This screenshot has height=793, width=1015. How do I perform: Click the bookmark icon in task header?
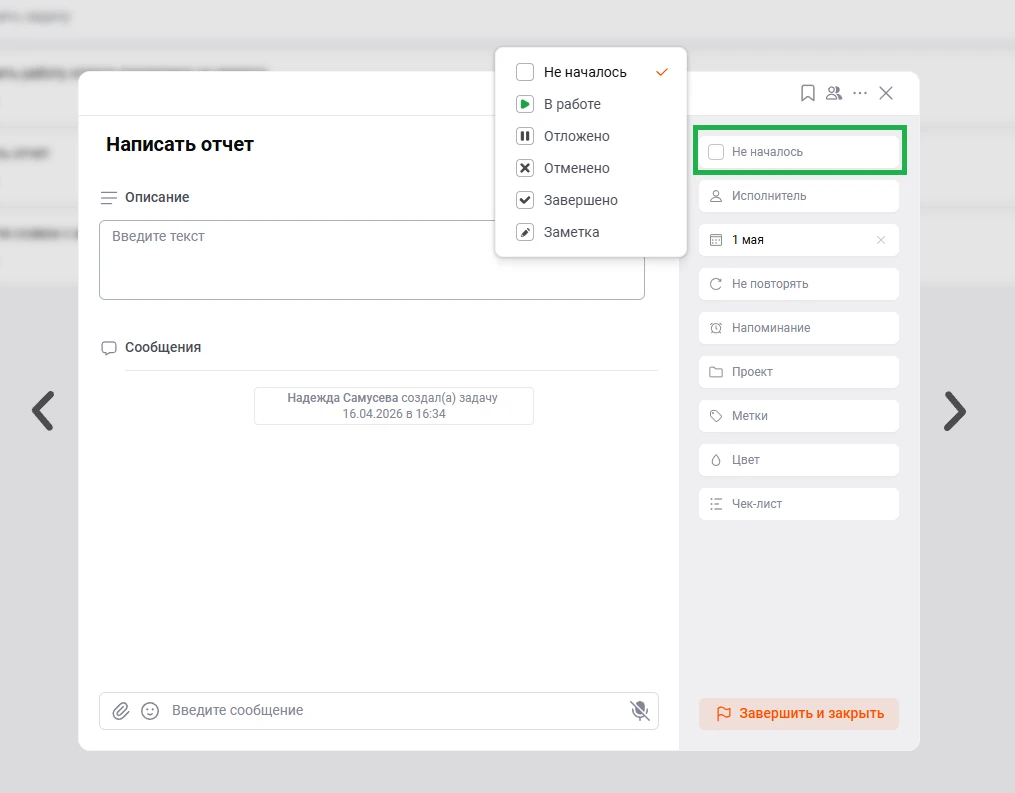[808, 93]
